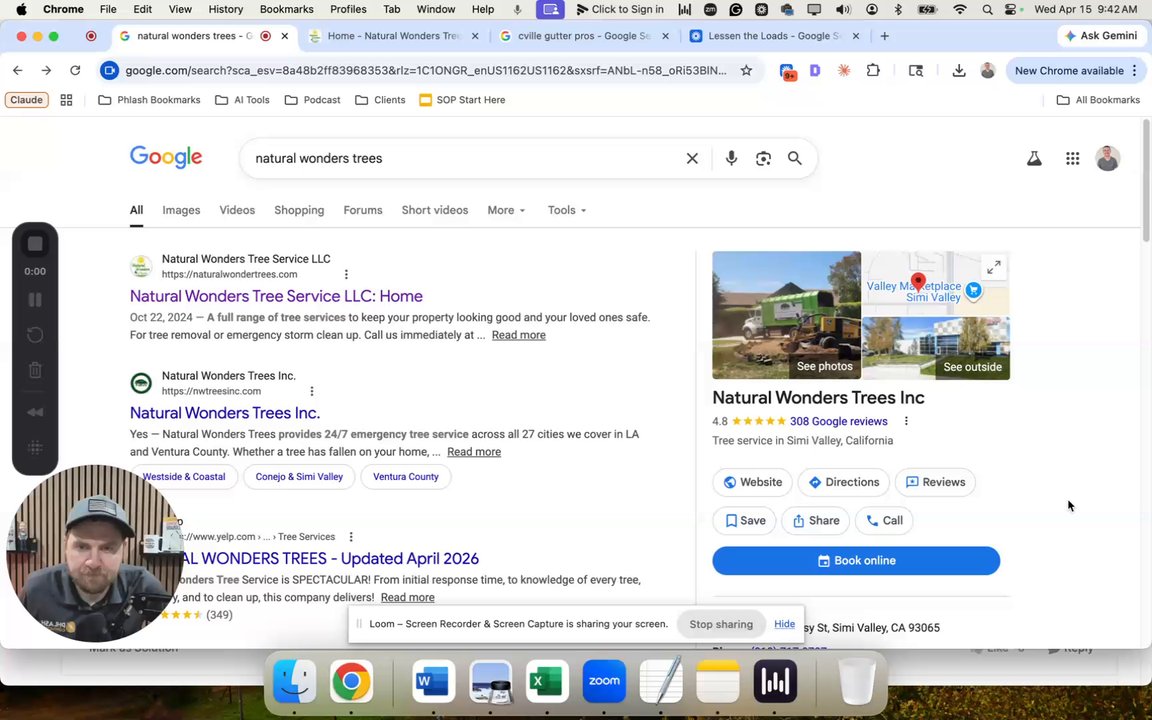Launch Excel from the Dock
Viewport: 1152px width, 720px height.
click(x=547, y=682)
